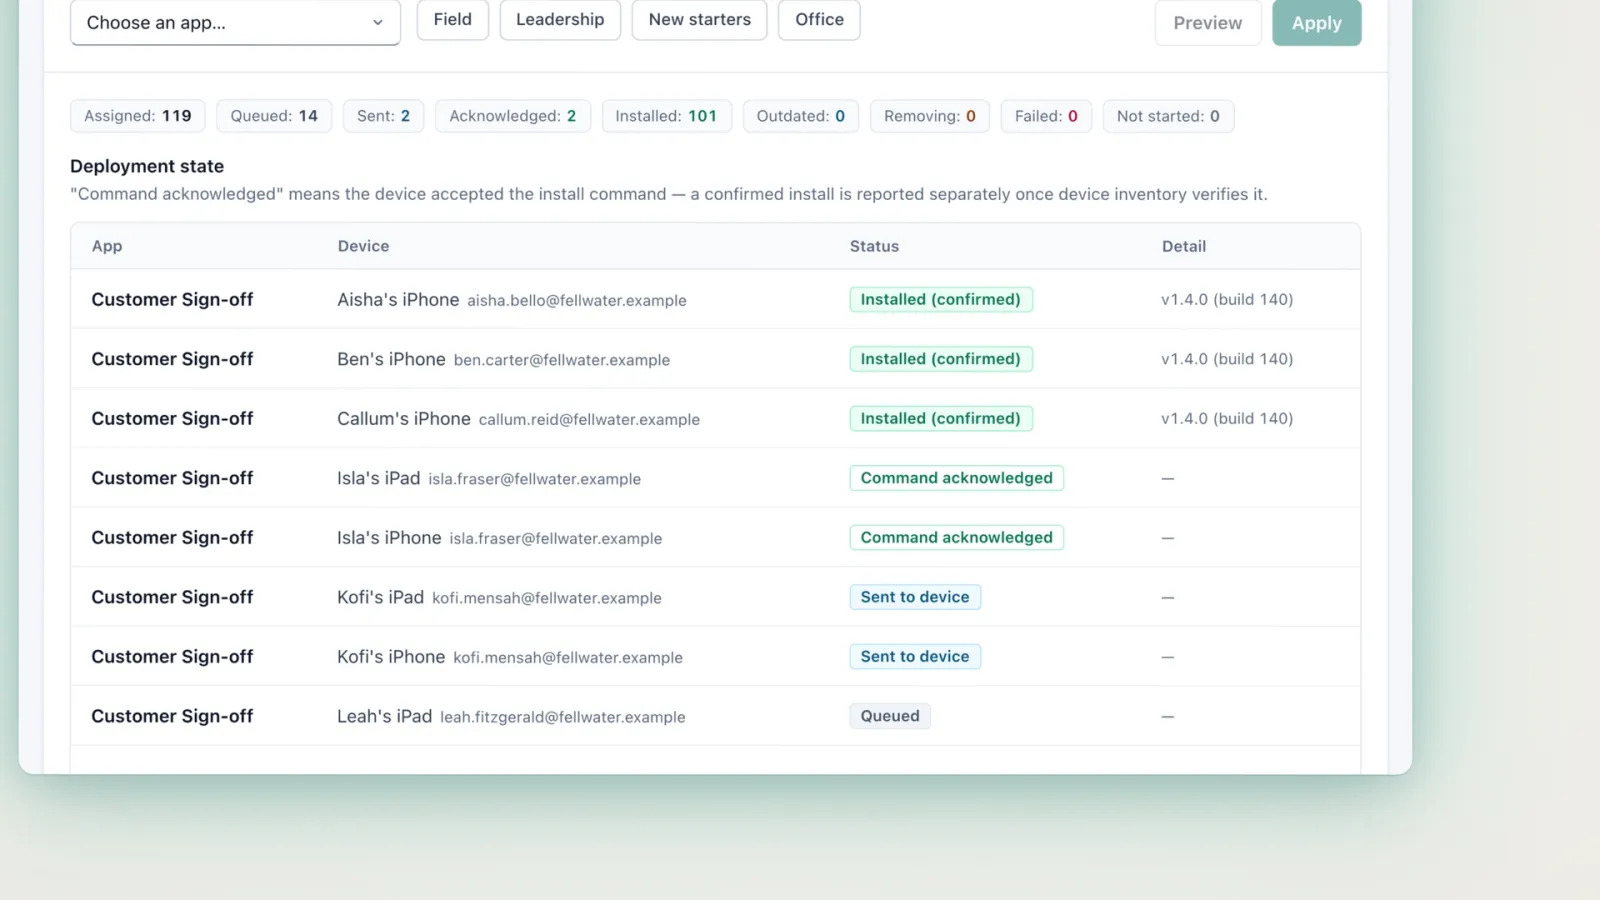1600x900 pixels.
Task: Click the Device column header
Action: [x=363, y=246]
